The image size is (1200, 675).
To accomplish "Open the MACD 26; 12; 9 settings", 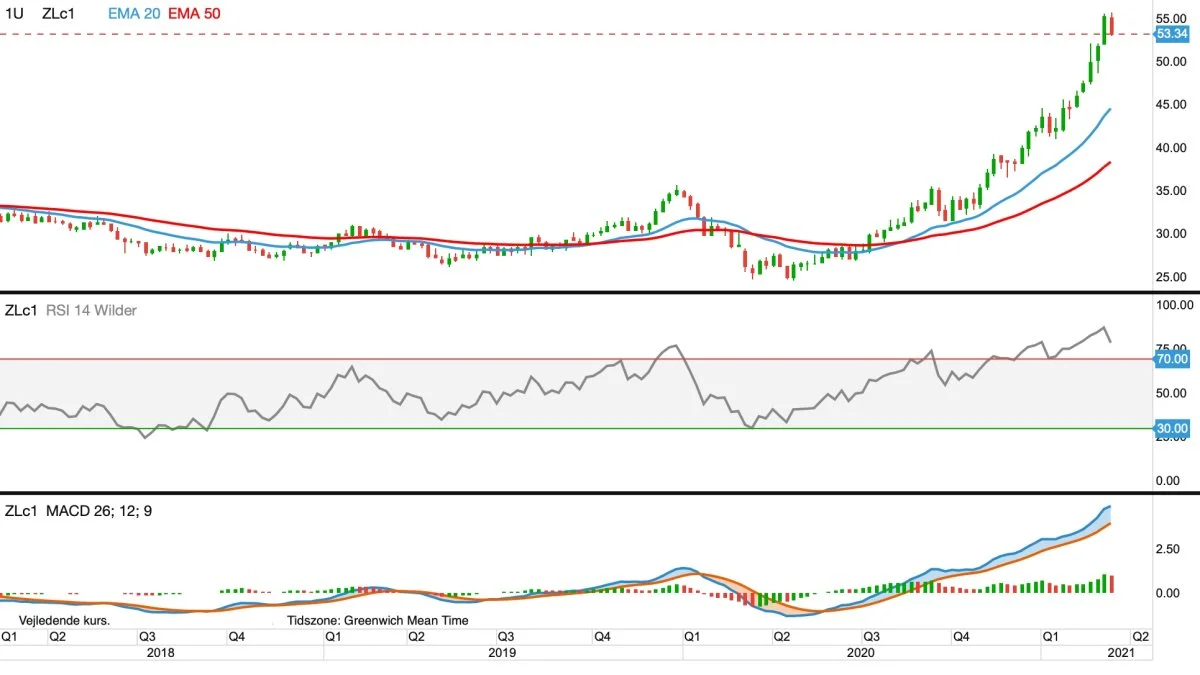I will tap(99, 511).
